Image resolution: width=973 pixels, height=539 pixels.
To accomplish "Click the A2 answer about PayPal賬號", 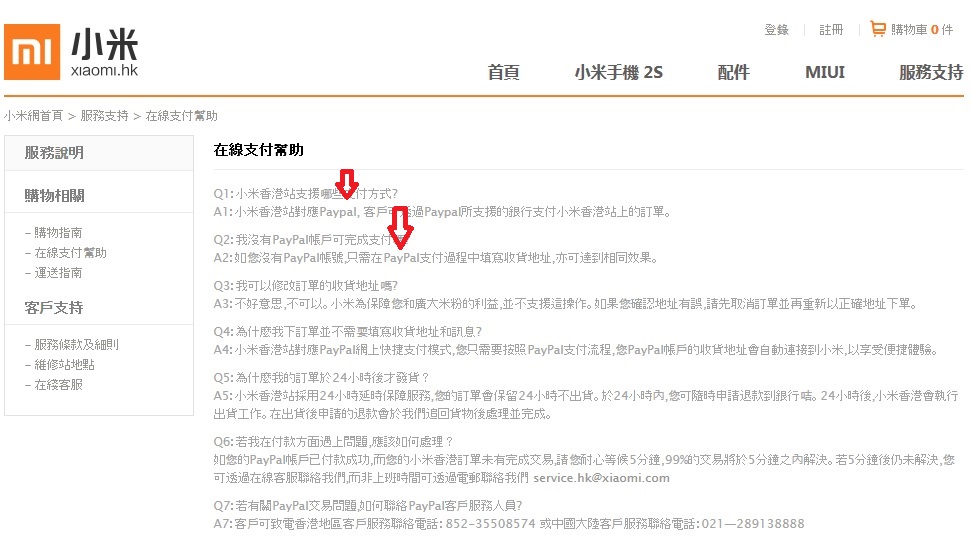I will point(436,257).
